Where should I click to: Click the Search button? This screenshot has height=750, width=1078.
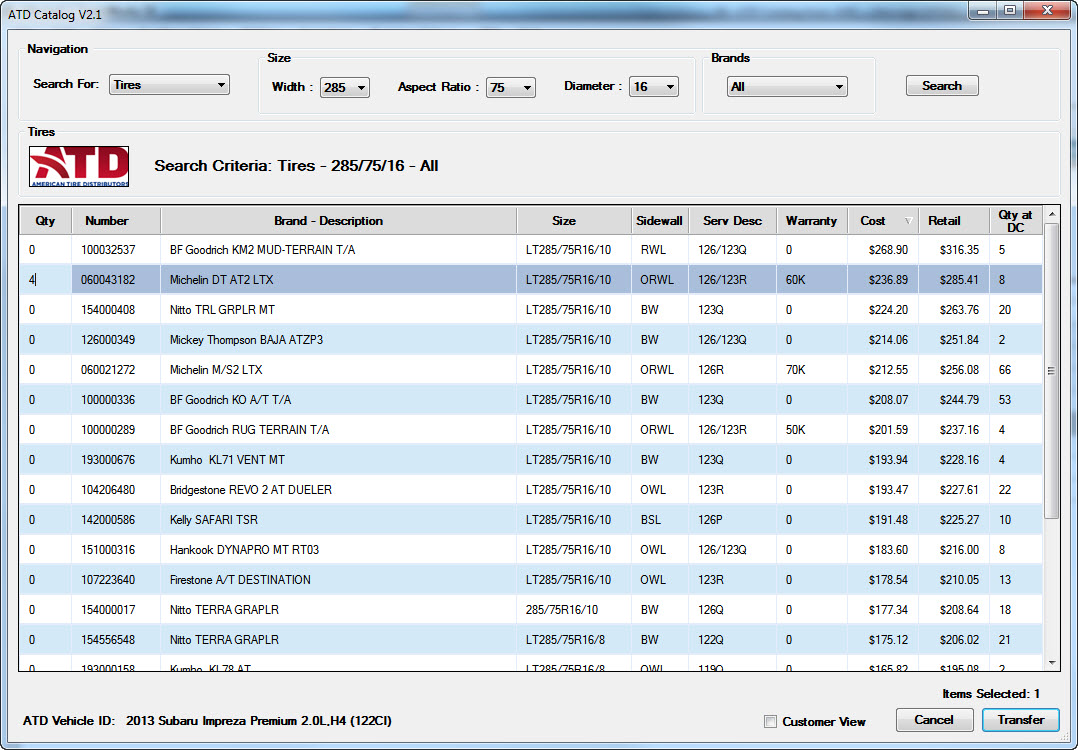[x=942, y=86]
